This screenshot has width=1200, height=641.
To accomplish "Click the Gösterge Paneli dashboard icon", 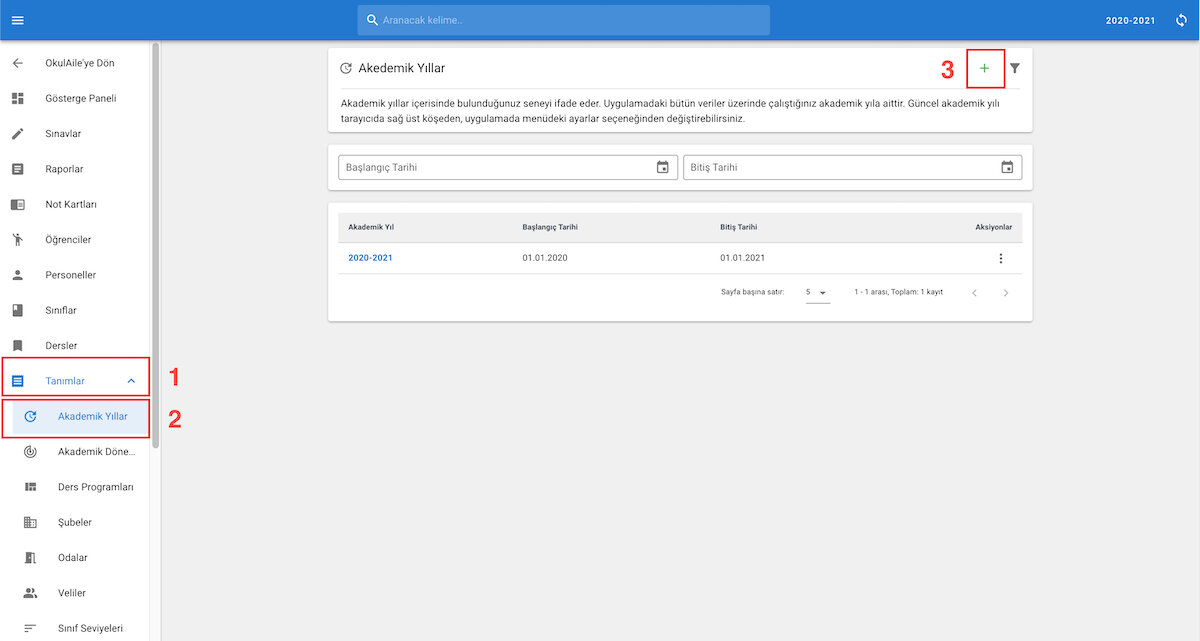I will 17,98.
